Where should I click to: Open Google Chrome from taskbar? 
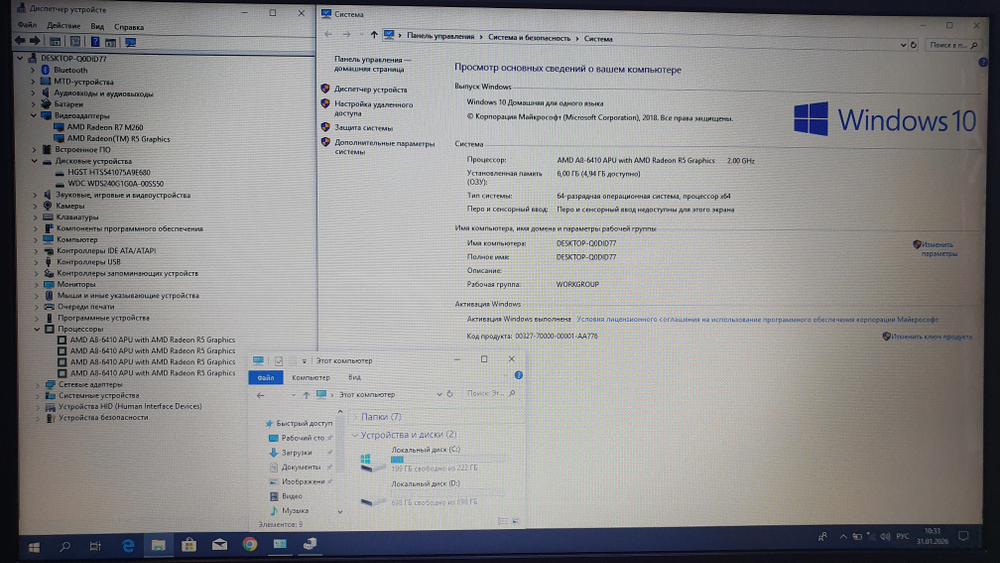[249, 544]
